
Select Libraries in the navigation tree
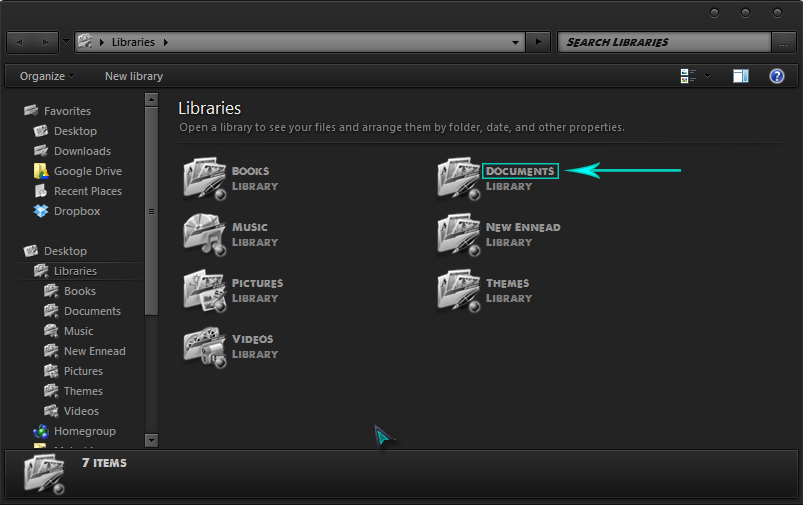pos(75,271)
